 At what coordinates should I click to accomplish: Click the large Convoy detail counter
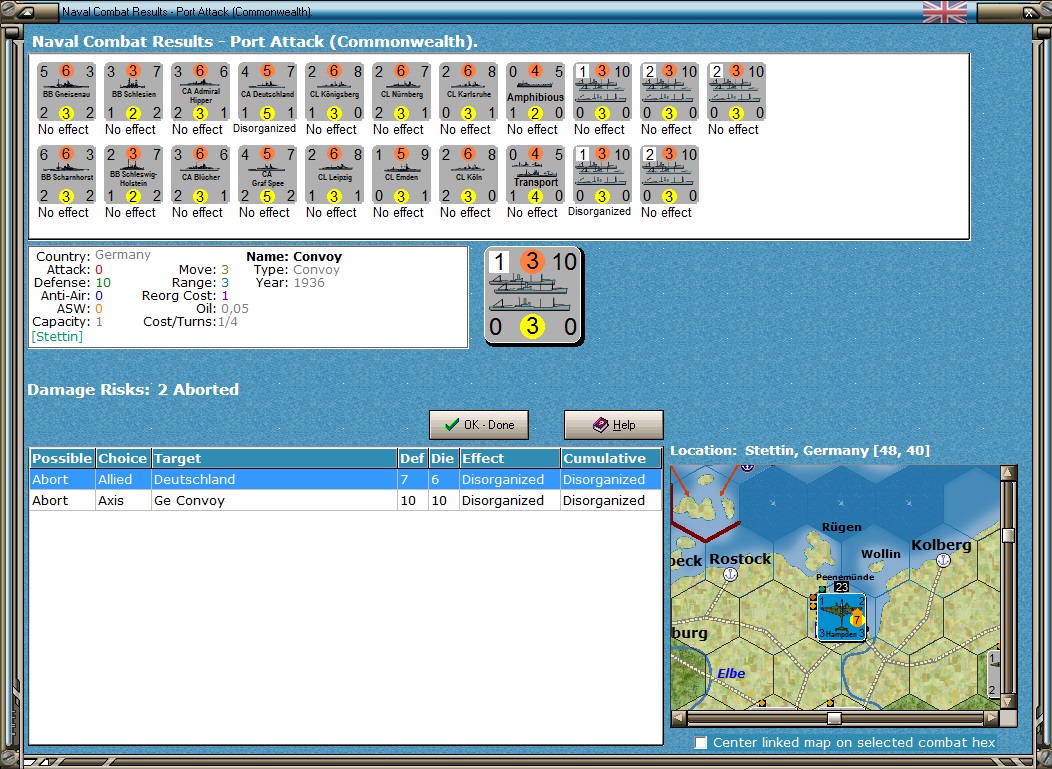(533, 296)
